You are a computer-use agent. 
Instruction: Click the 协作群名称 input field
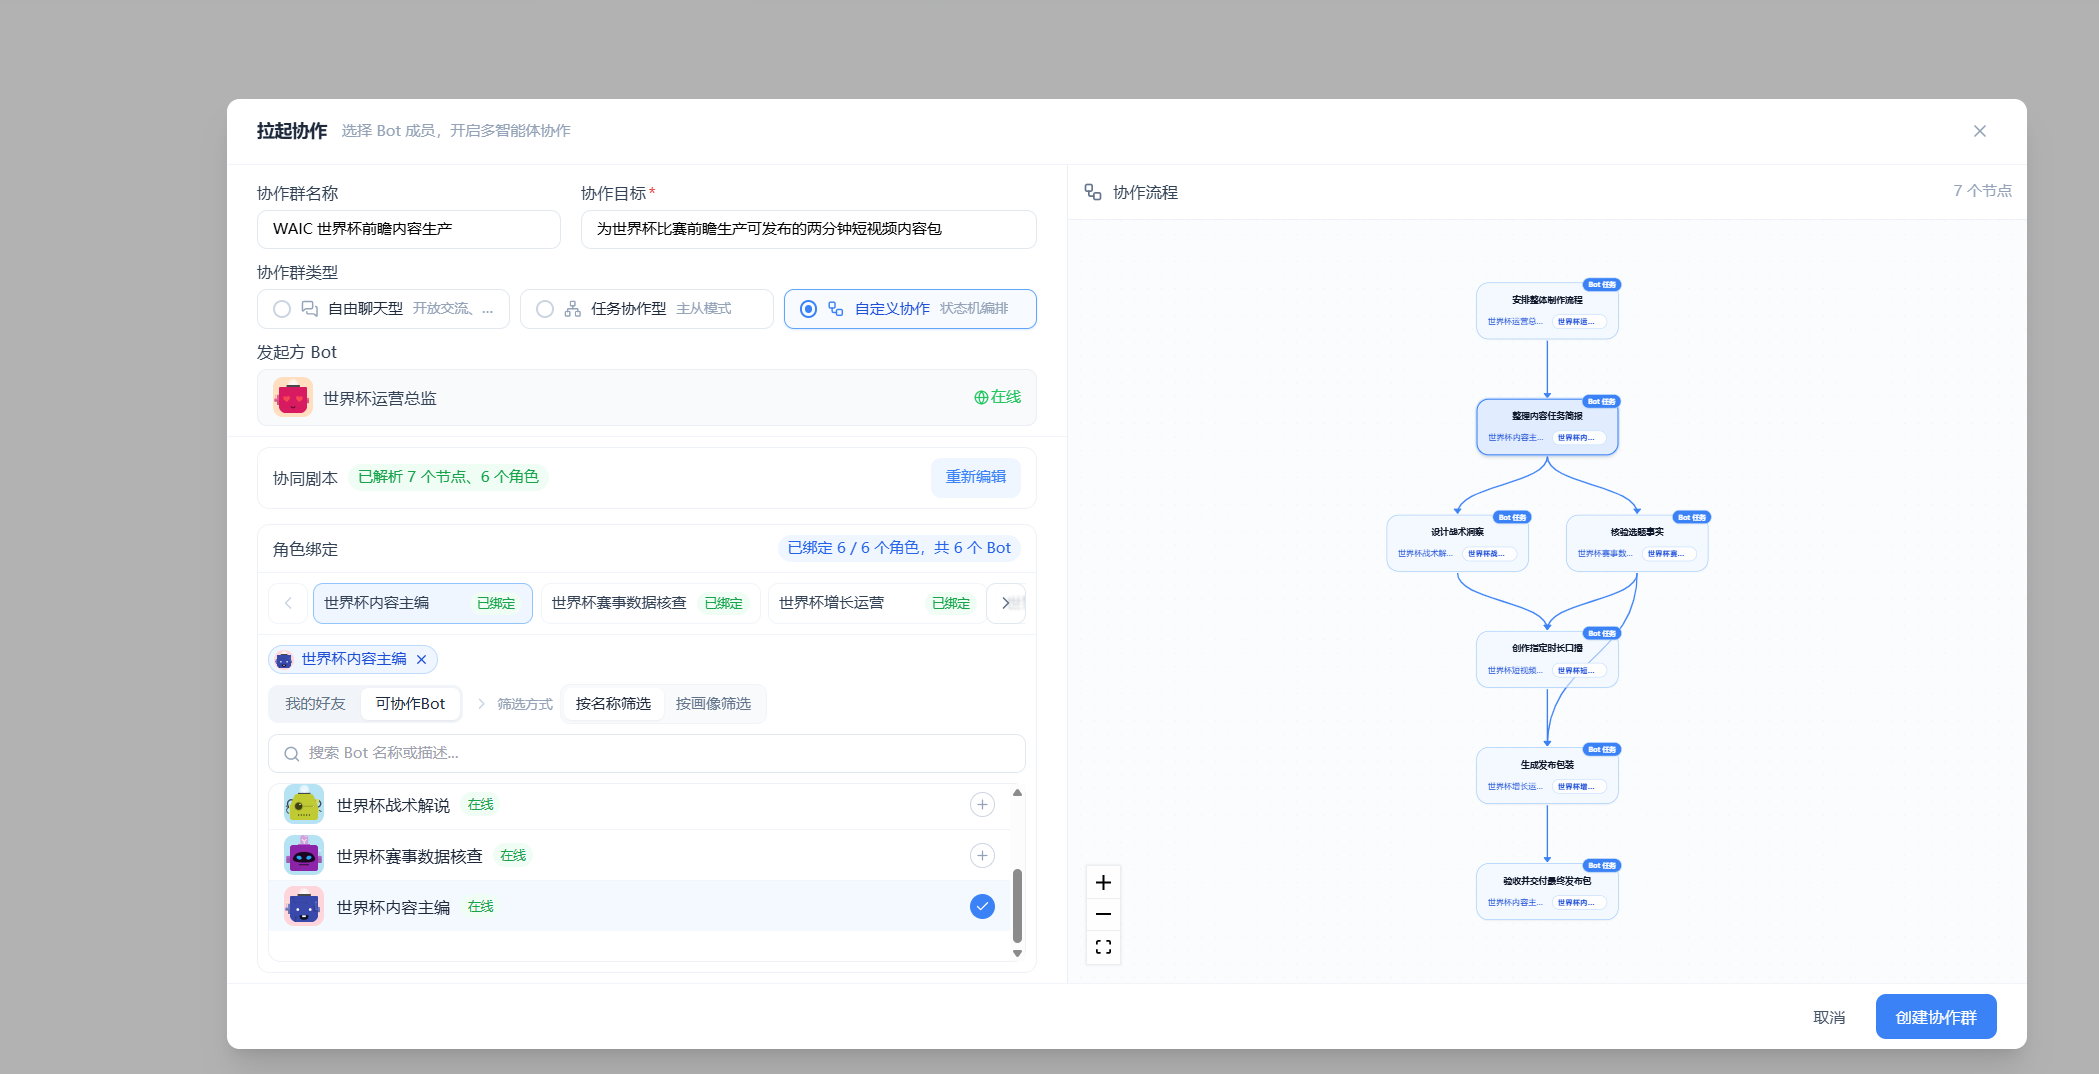[409, 229]
